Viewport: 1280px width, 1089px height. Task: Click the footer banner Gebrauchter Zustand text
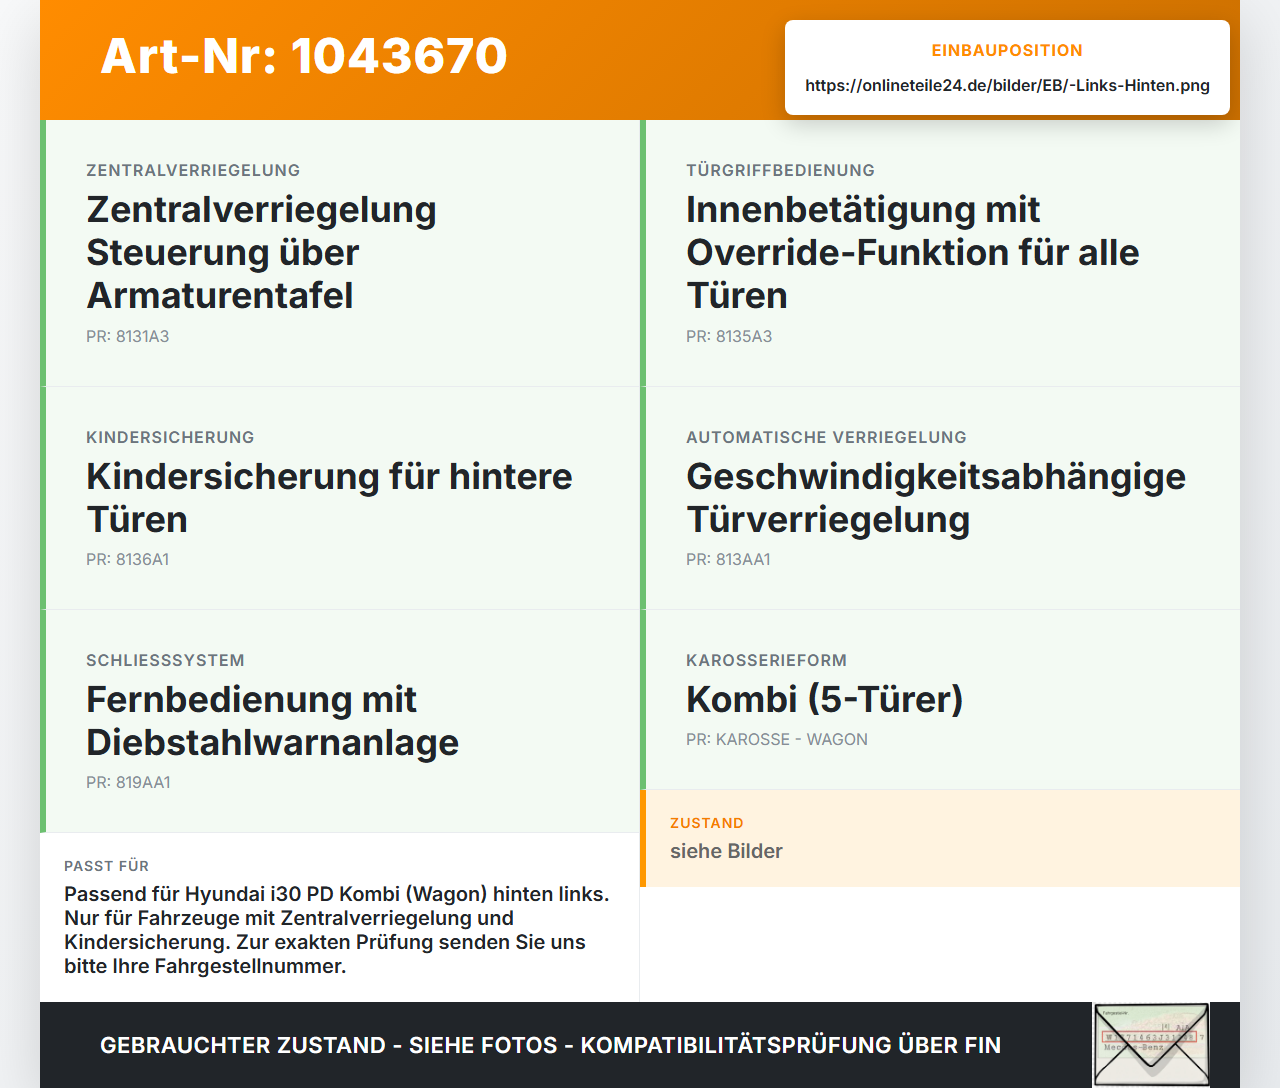(550, 1045)
